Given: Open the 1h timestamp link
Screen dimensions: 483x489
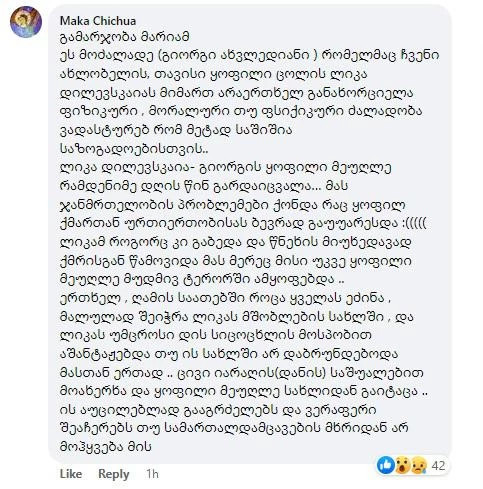Looking at the screenshot, I should click(152, 474).
